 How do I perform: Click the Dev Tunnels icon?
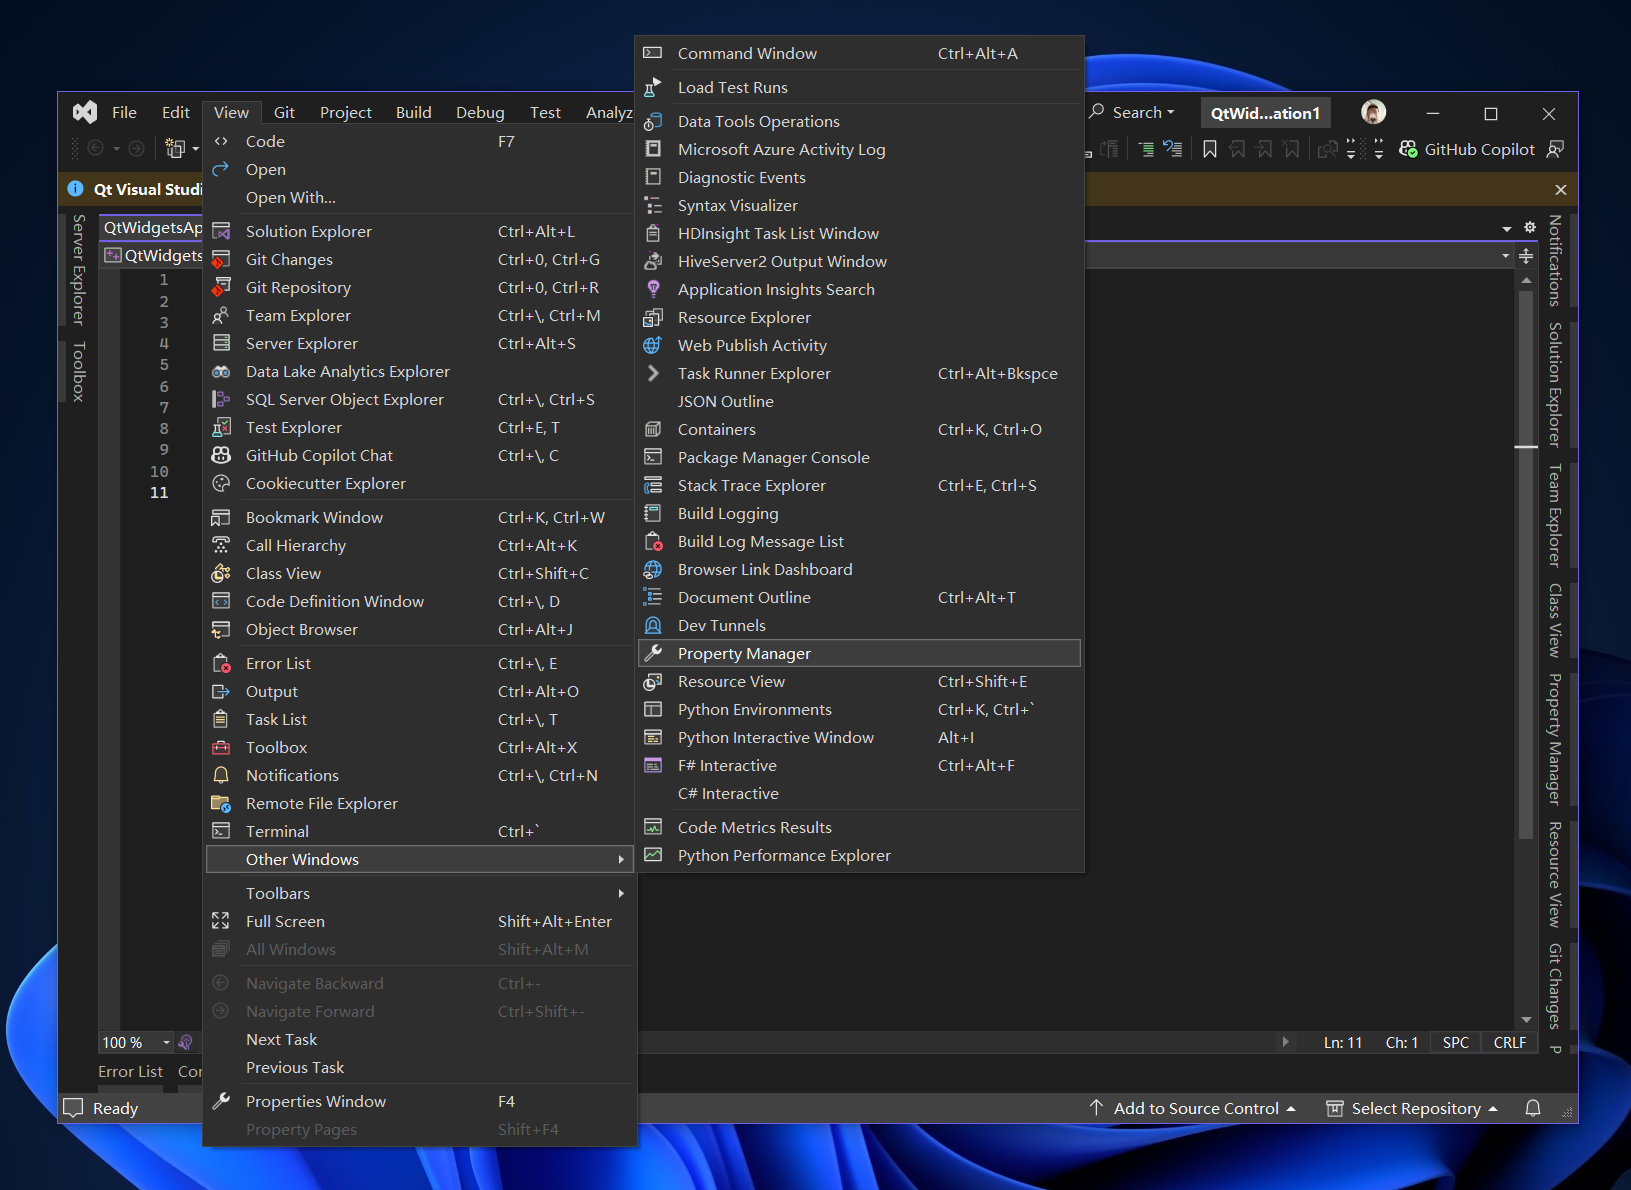tap(653, 625)
